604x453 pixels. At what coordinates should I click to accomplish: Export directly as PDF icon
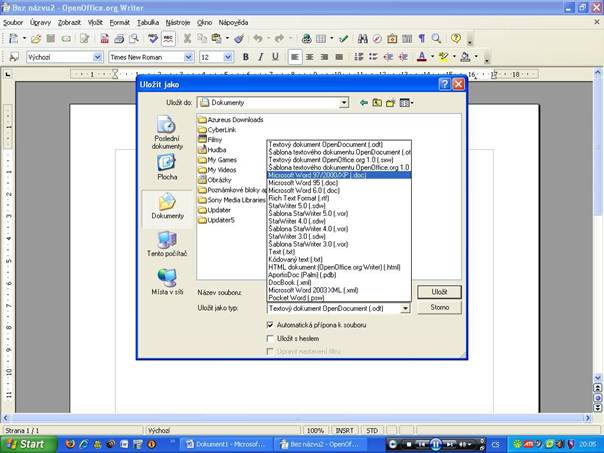(104, 38)
